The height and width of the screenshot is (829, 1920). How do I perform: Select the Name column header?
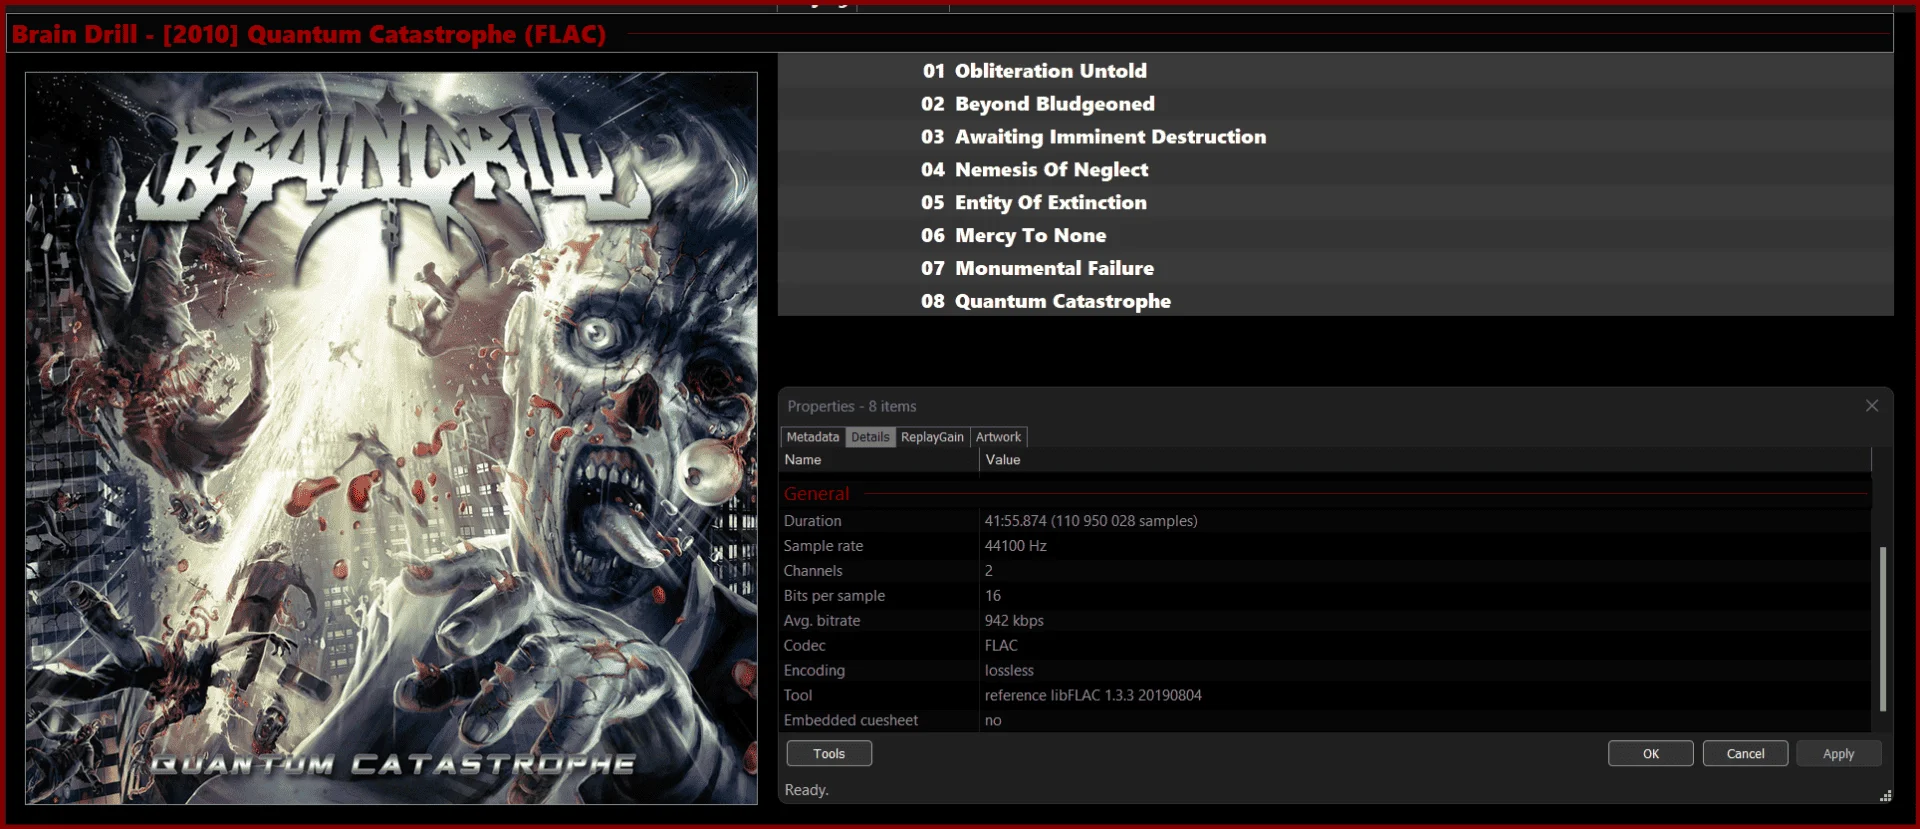[x=879, y=460]
